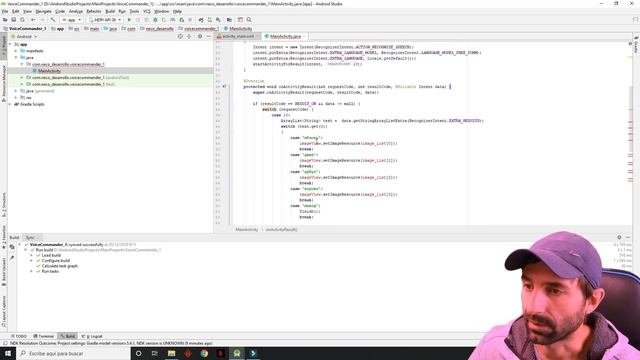This screenshot has height=360, width=640.
Task: Click the Save All toolbar icon
Action: (x=13, y=20)
